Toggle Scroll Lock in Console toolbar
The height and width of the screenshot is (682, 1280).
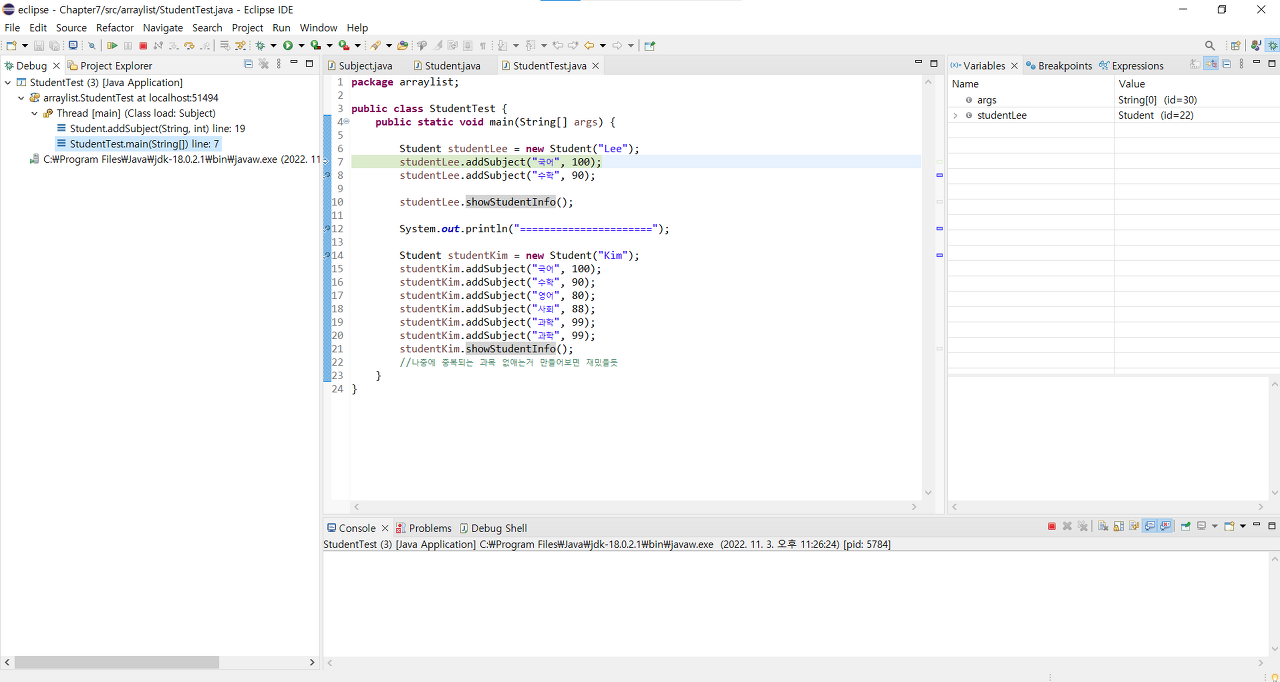click(x=1118, y=526)
